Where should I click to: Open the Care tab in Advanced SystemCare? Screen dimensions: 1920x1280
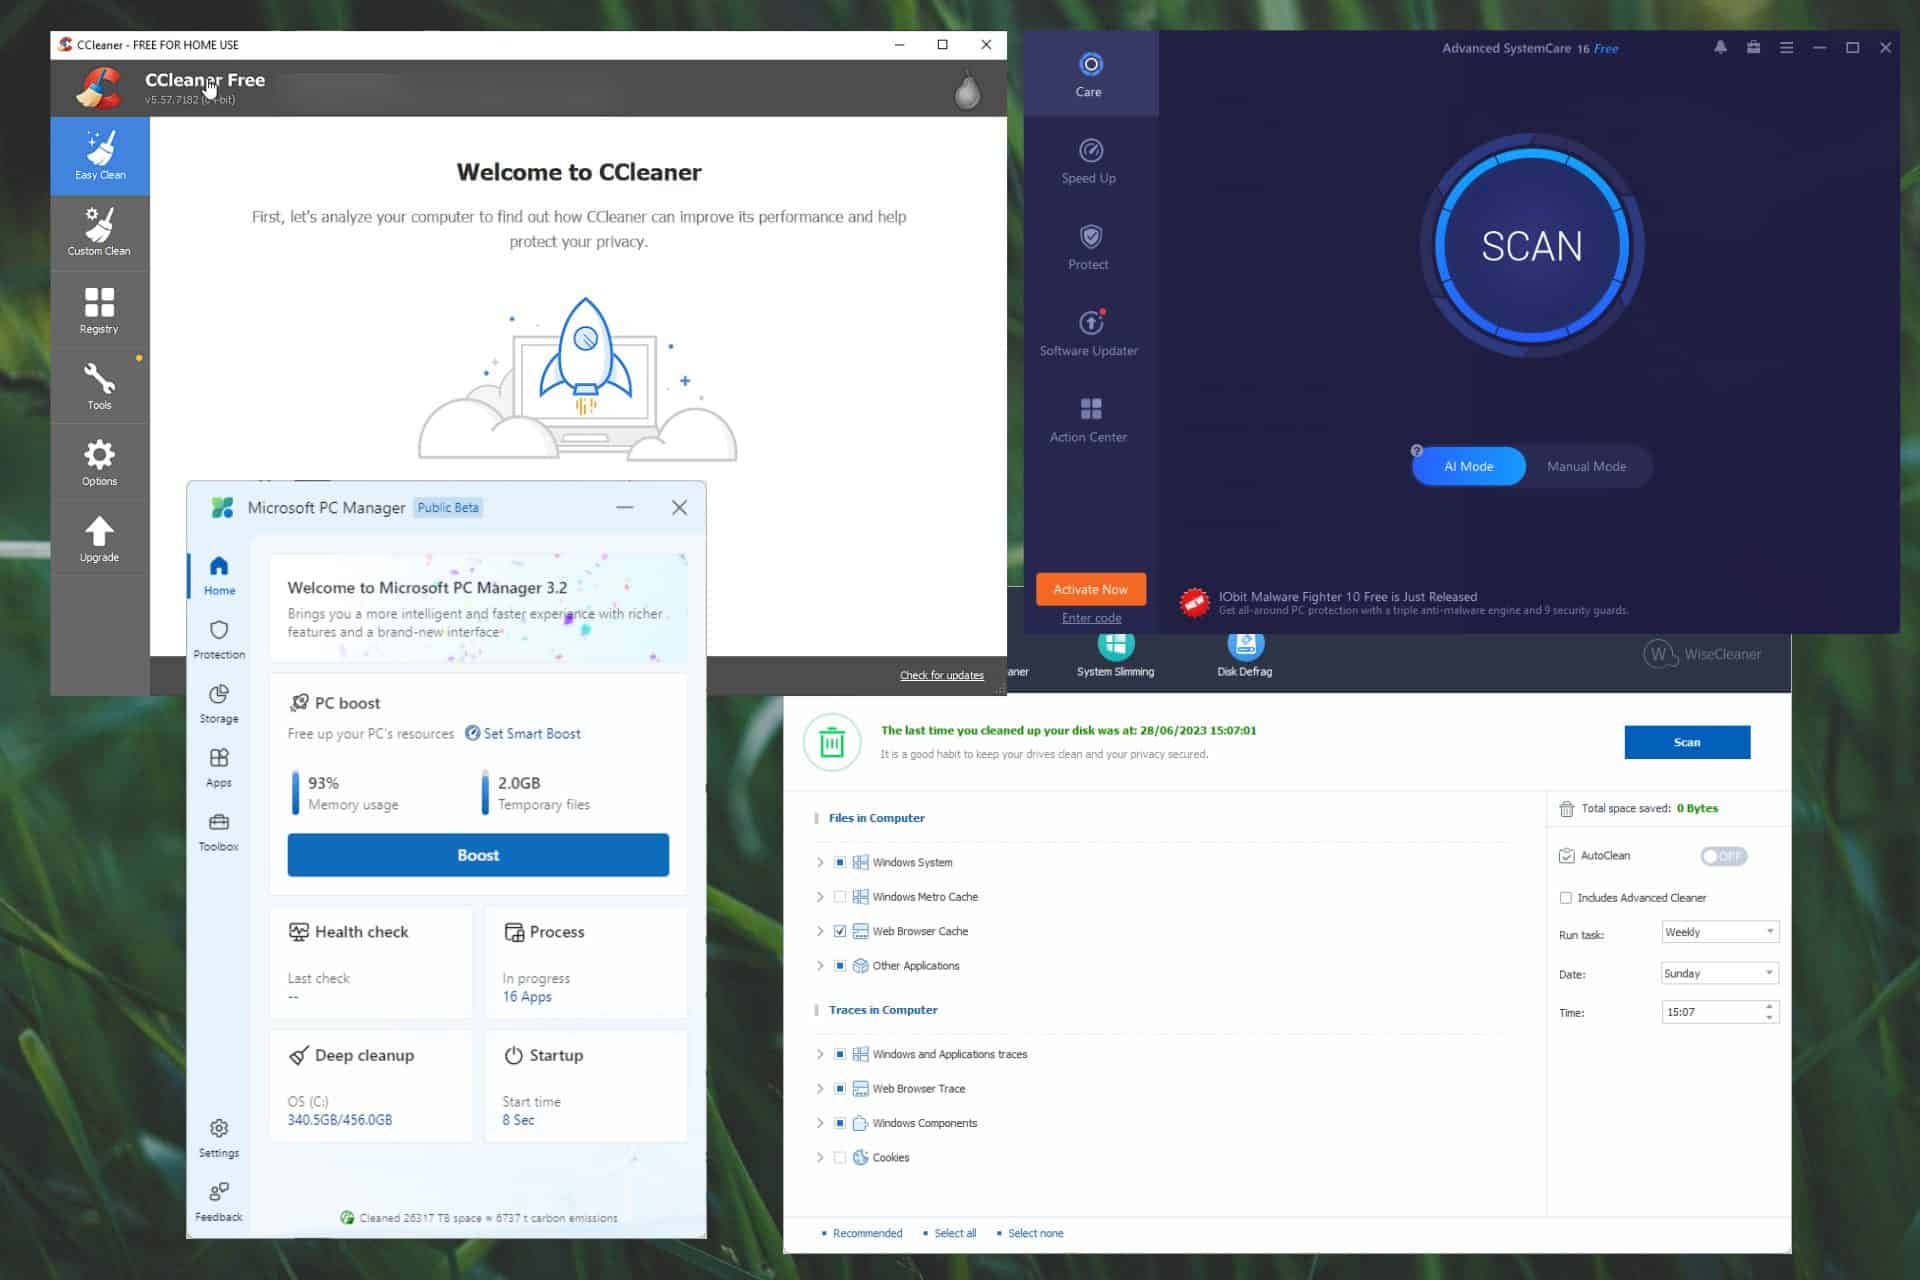click(x=1090, y=74)
